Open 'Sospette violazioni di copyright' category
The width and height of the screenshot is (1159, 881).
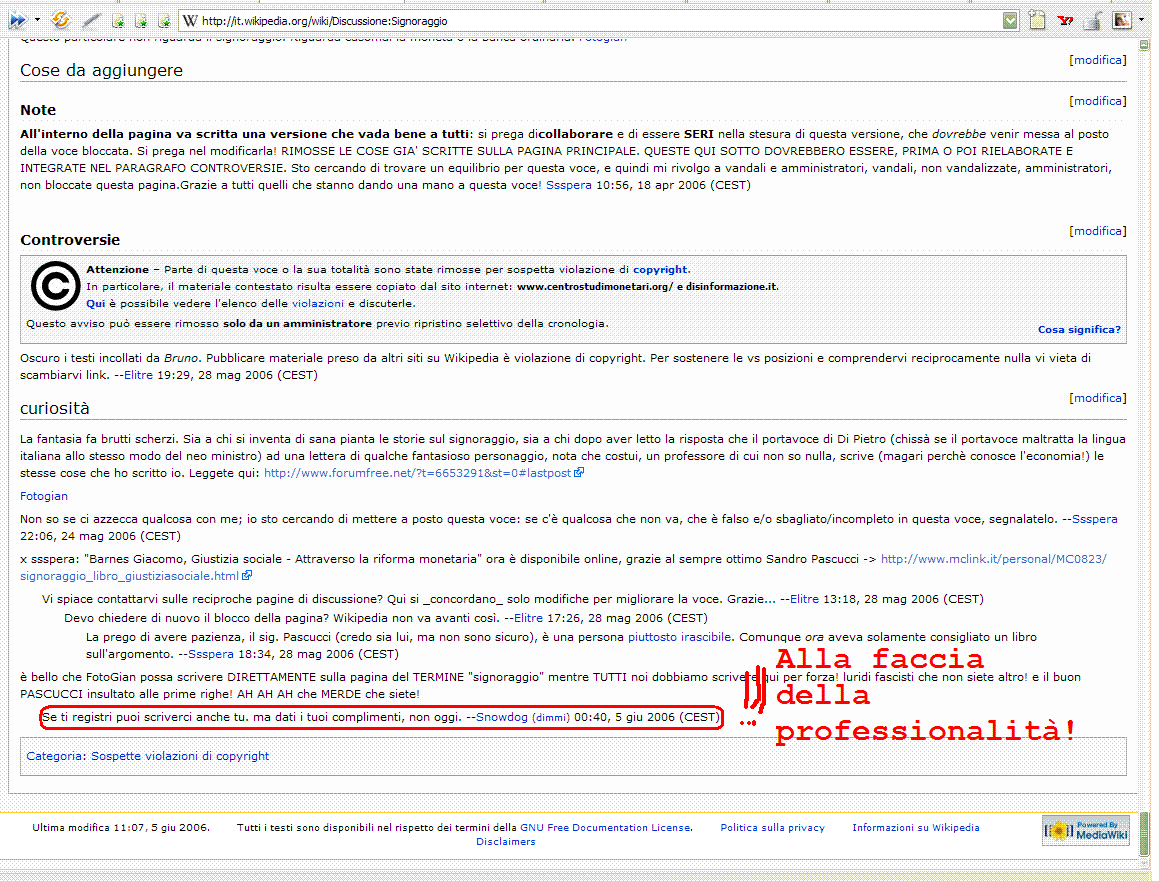tap(180, 756)
